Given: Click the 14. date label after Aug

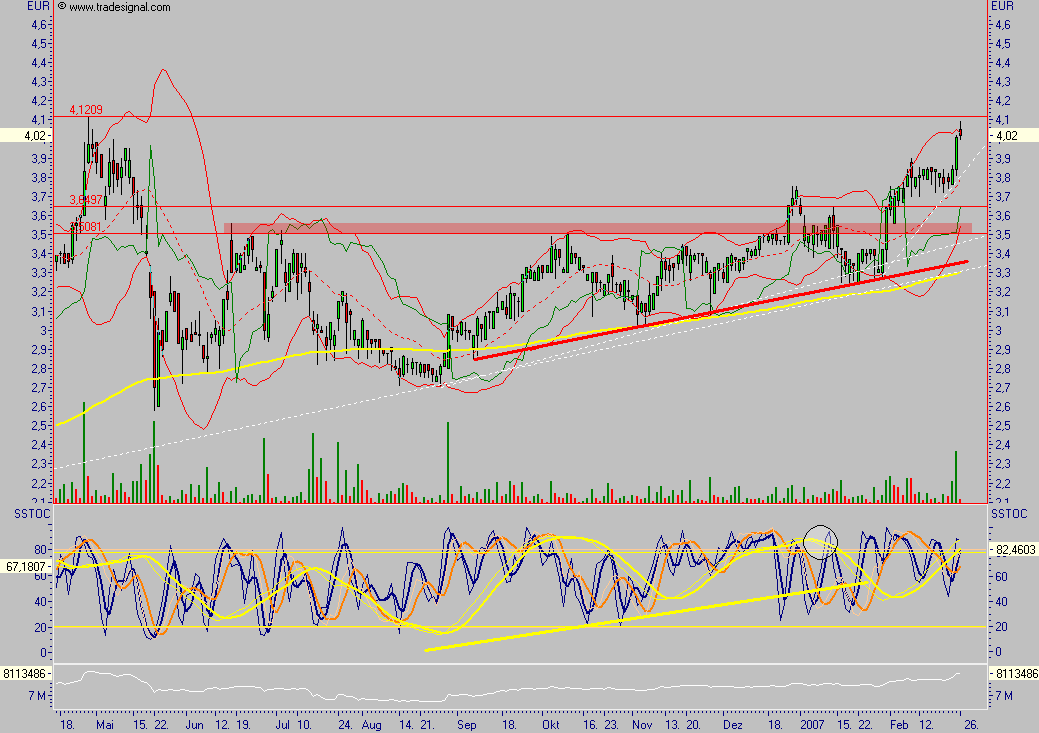Looking at the screenshot, I should pos(406,724).
